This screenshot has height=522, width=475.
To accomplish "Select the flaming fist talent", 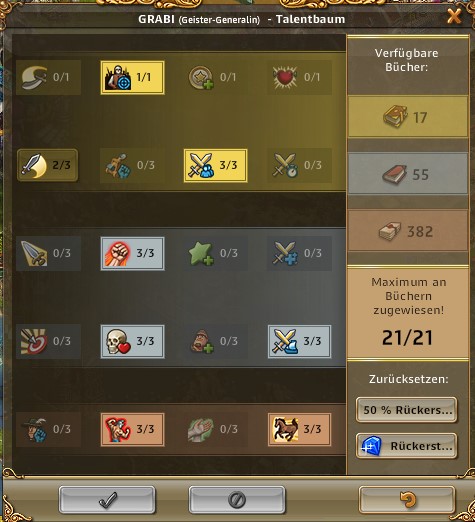I will (132, 253).
